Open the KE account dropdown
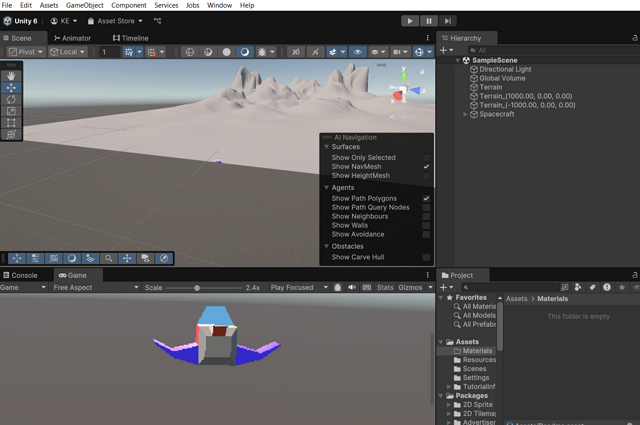Screen dimensions: 640x425 [x=64, y=21]
